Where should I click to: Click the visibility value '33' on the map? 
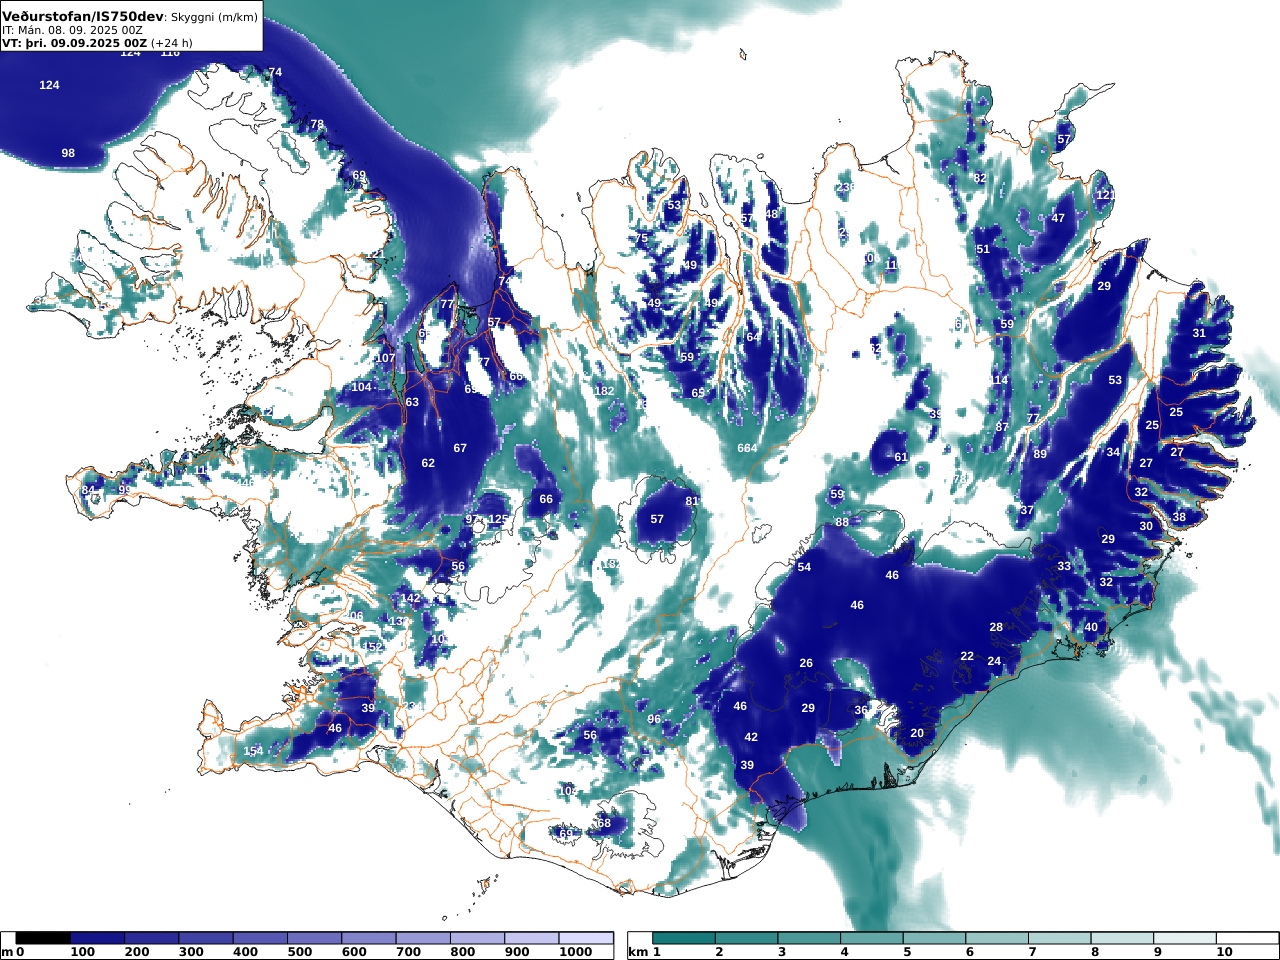(x=1064, y=566)
